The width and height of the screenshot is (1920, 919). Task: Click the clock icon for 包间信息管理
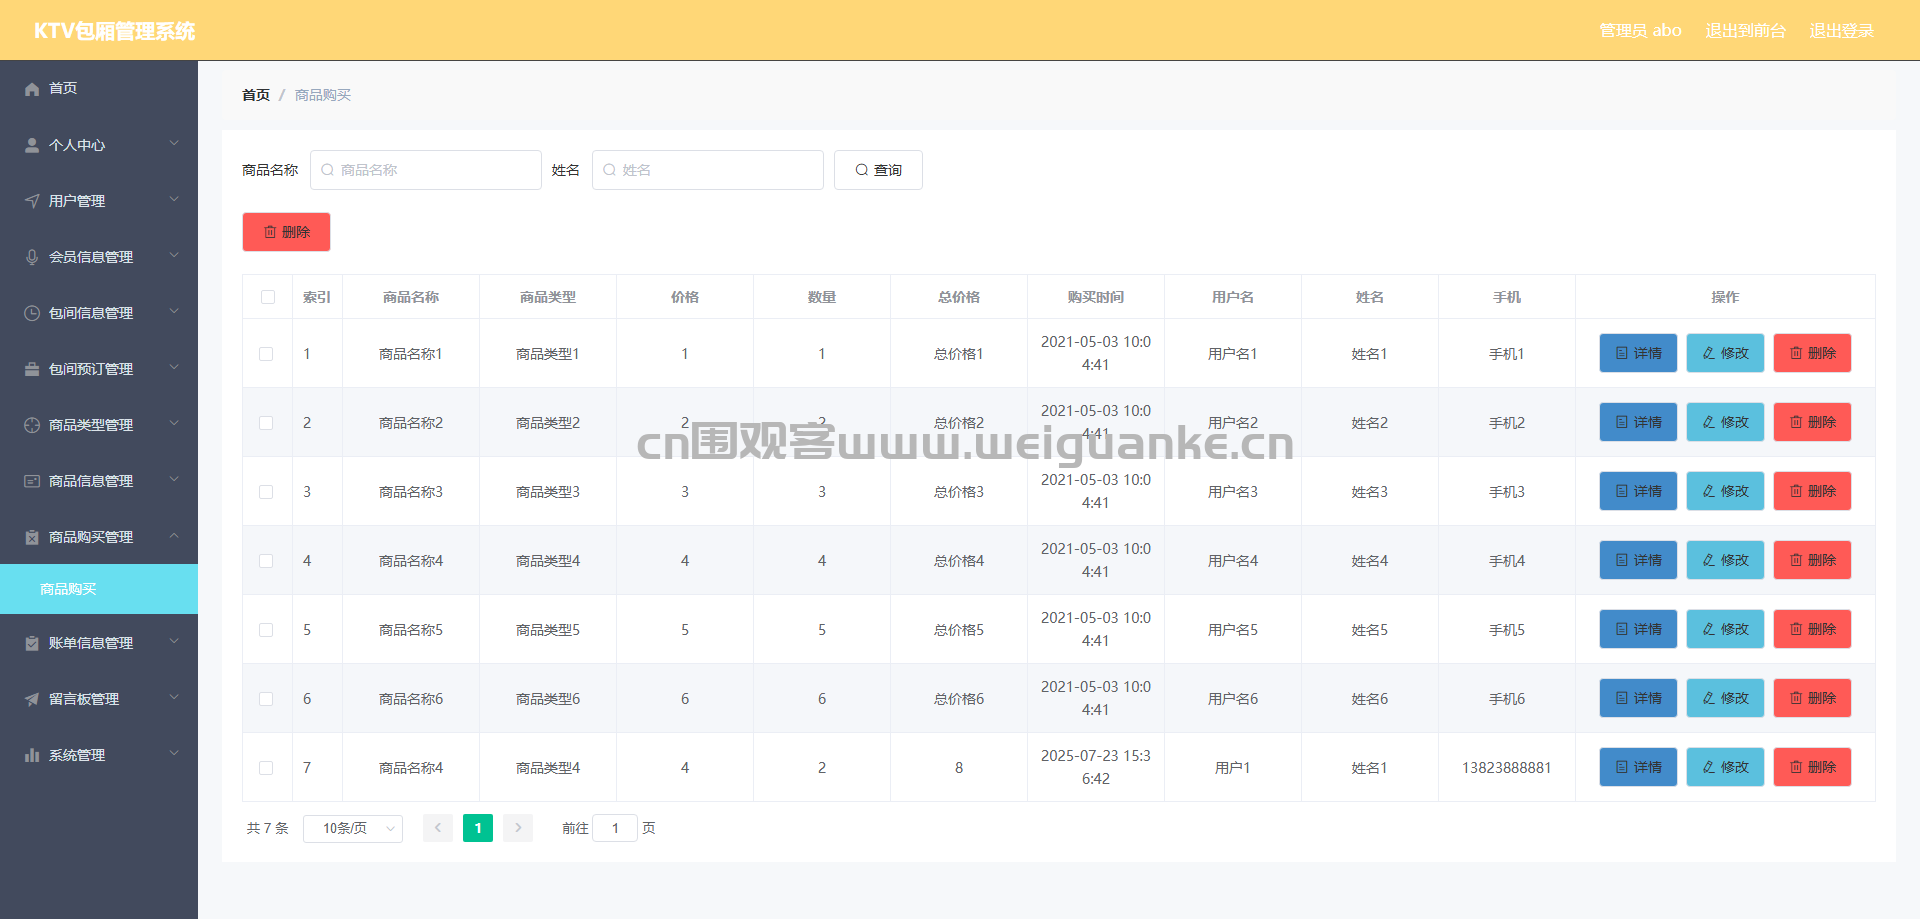click(x=32, y=313)
